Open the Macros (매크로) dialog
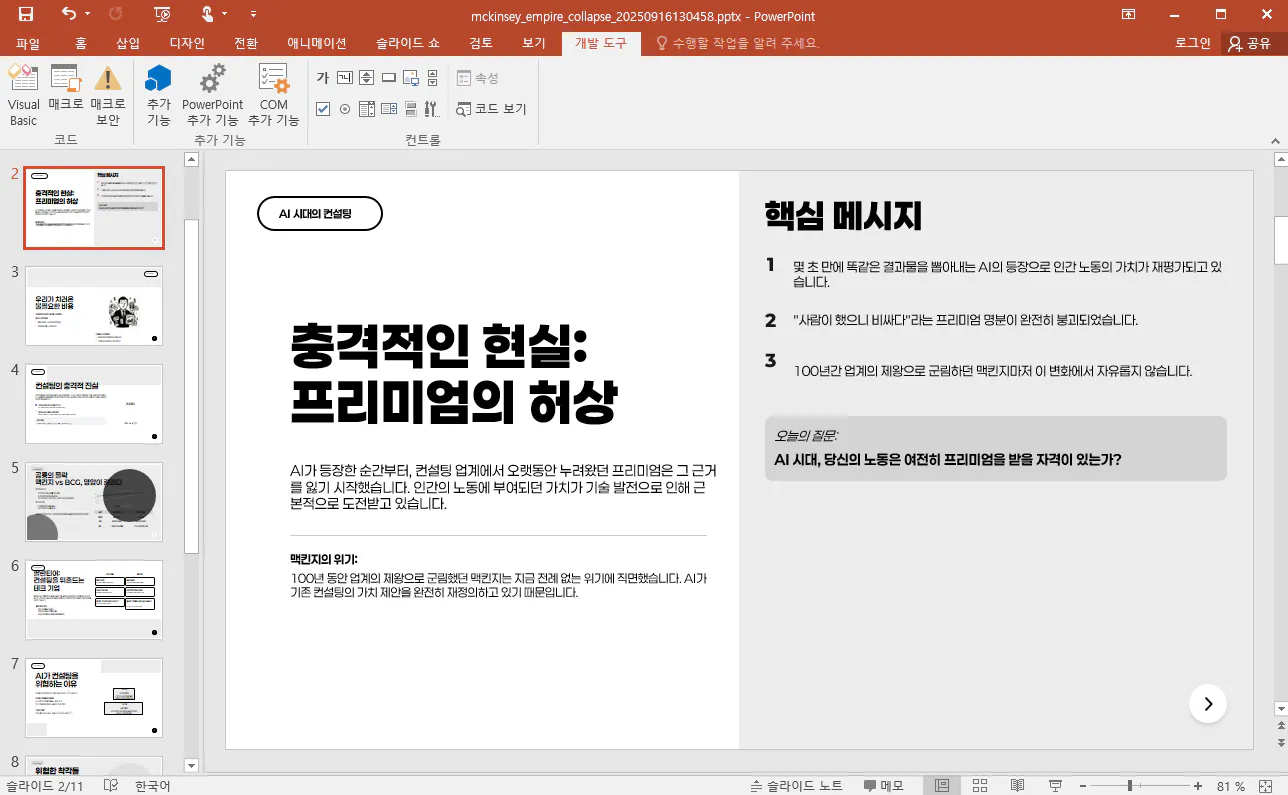The image size is (1288, 795). point(66,95)
